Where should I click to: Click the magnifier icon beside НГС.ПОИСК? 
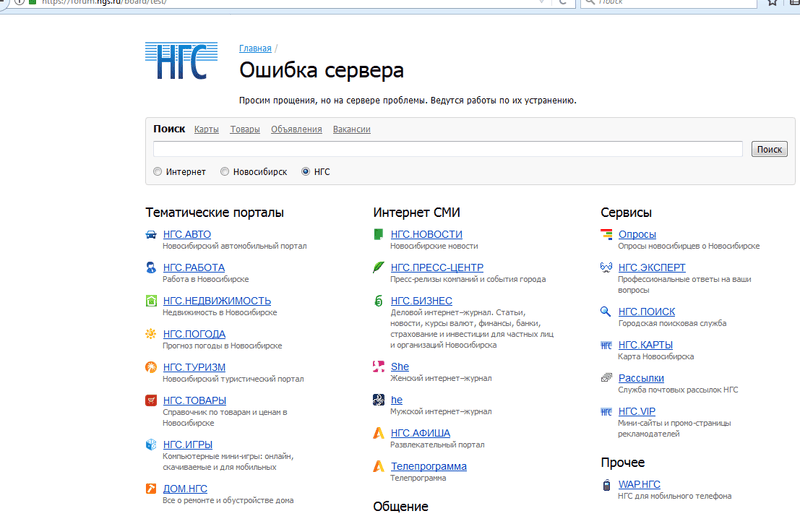click(606, 311)
